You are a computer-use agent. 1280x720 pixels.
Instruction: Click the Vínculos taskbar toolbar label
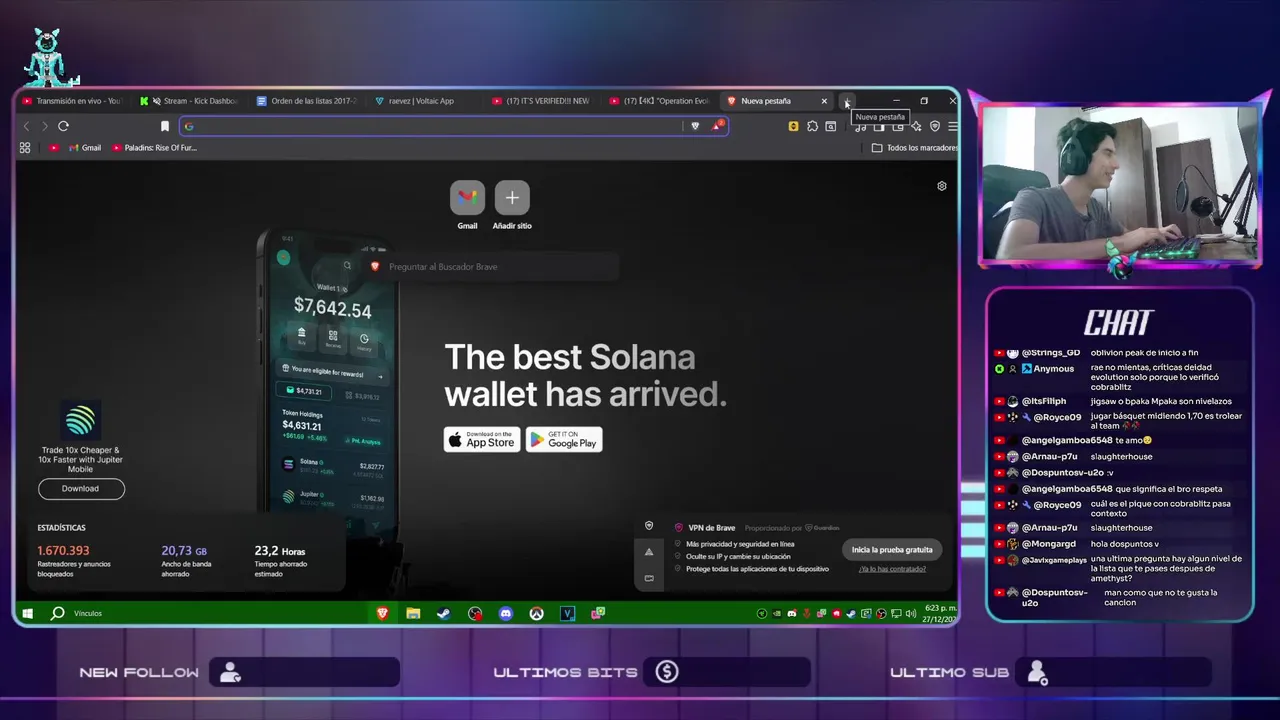pos(88,613)
